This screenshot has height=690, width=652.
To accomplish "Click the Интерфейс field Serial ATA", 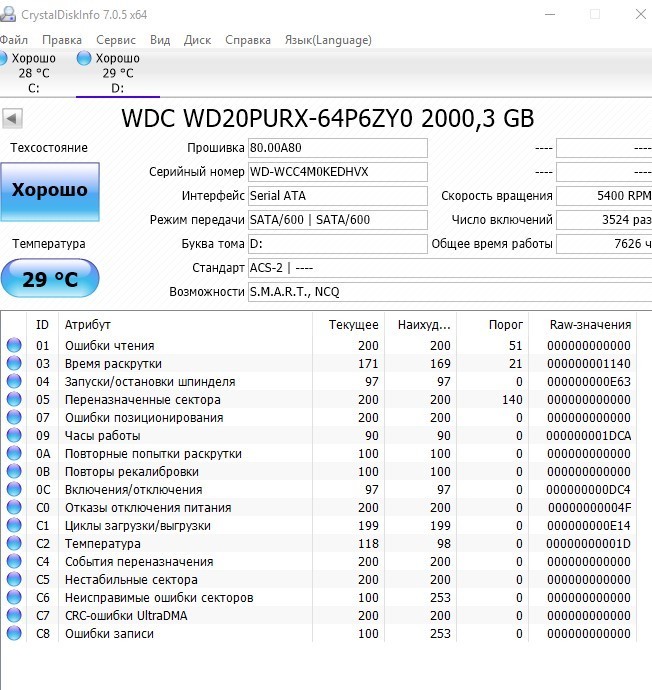I will click(337, 196).
